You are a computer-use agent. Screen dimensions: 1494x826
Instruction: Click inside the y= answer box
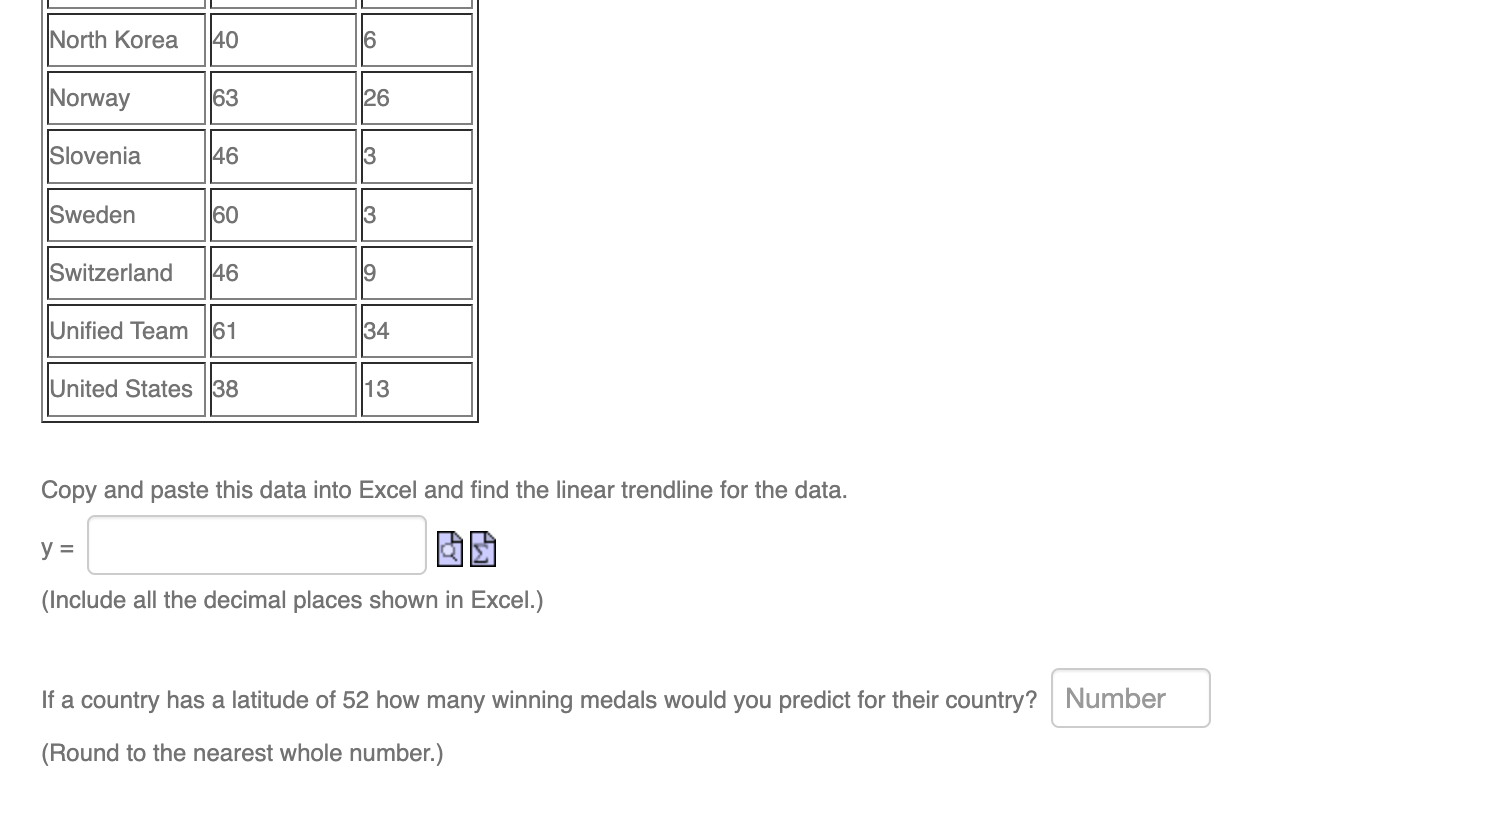[x=256, y=545]
